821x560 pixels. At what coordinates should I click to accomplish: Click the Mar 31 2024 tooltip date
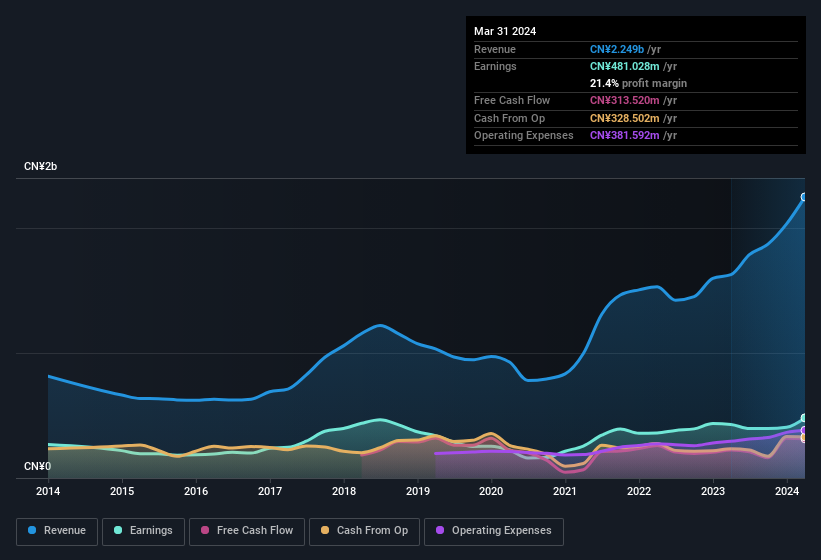(x=505, y=31)
